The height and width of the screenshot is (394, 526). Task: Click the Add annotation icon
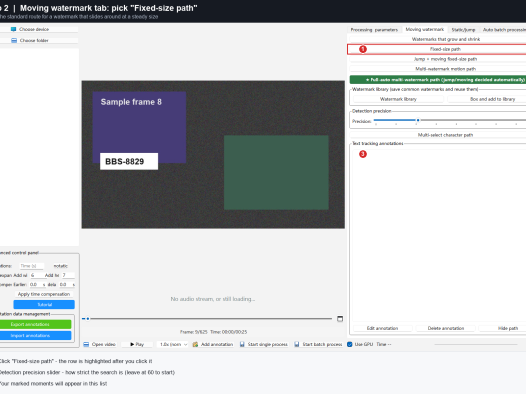[195, 344]
